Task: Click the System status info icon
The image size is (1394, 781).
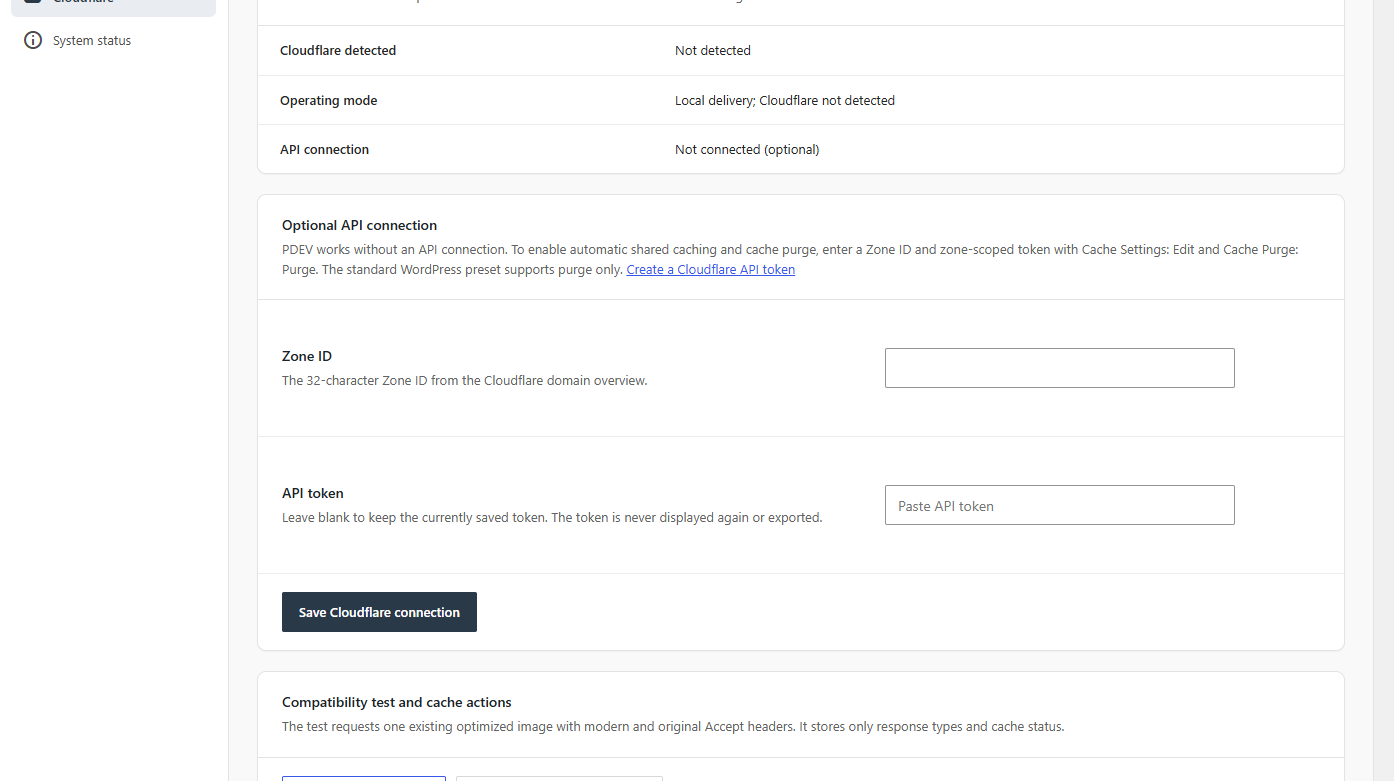Action: click(x=33, y=41)
